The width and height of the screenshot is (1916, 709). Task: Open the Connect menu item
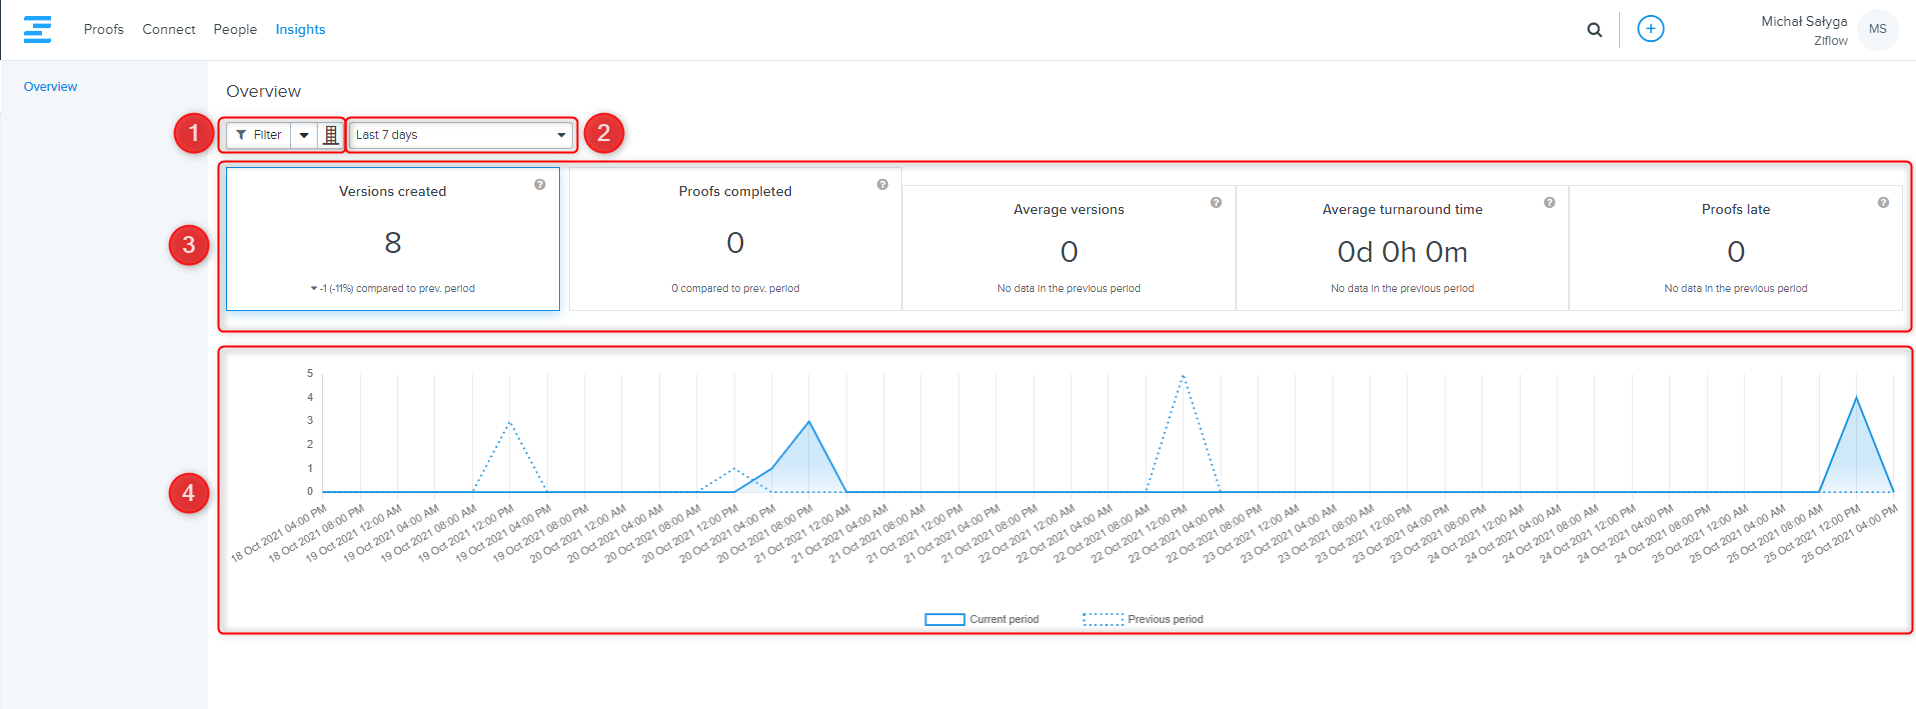(168, 30)
